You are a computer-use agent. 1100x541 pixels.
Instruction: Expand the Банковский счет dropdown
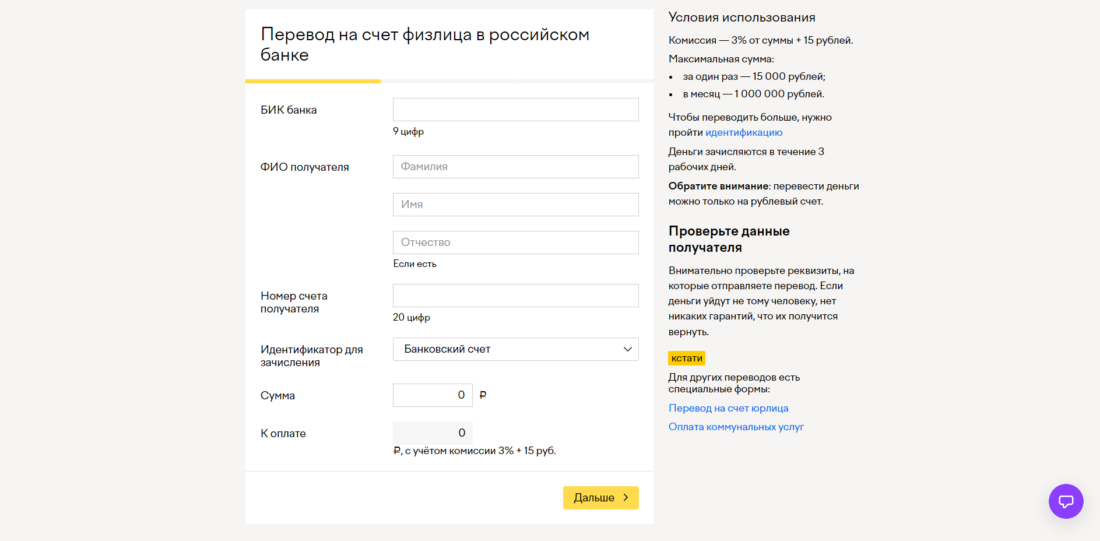(x=515, y=349)
